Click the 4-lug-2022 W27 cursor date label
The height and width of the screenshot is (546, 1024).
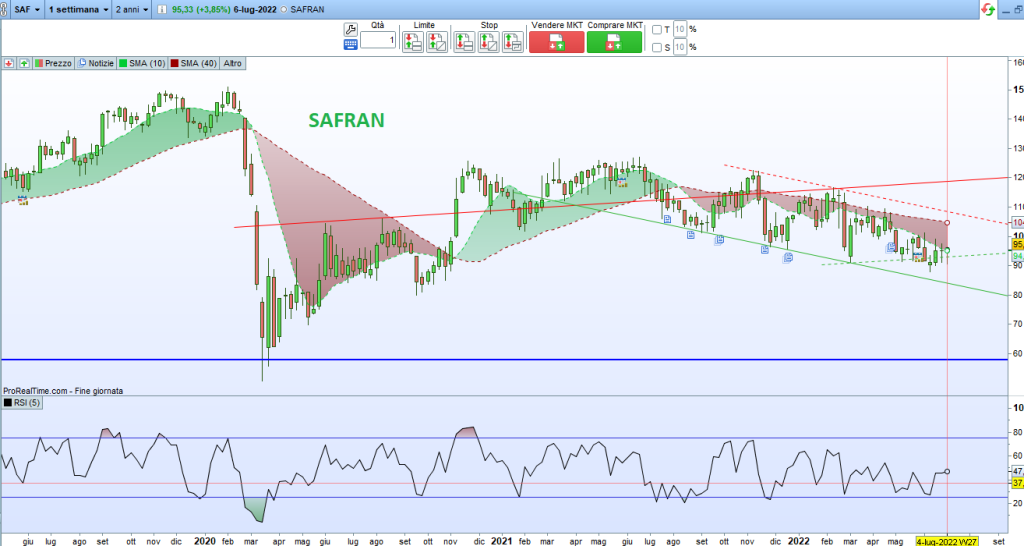[947, 541]
